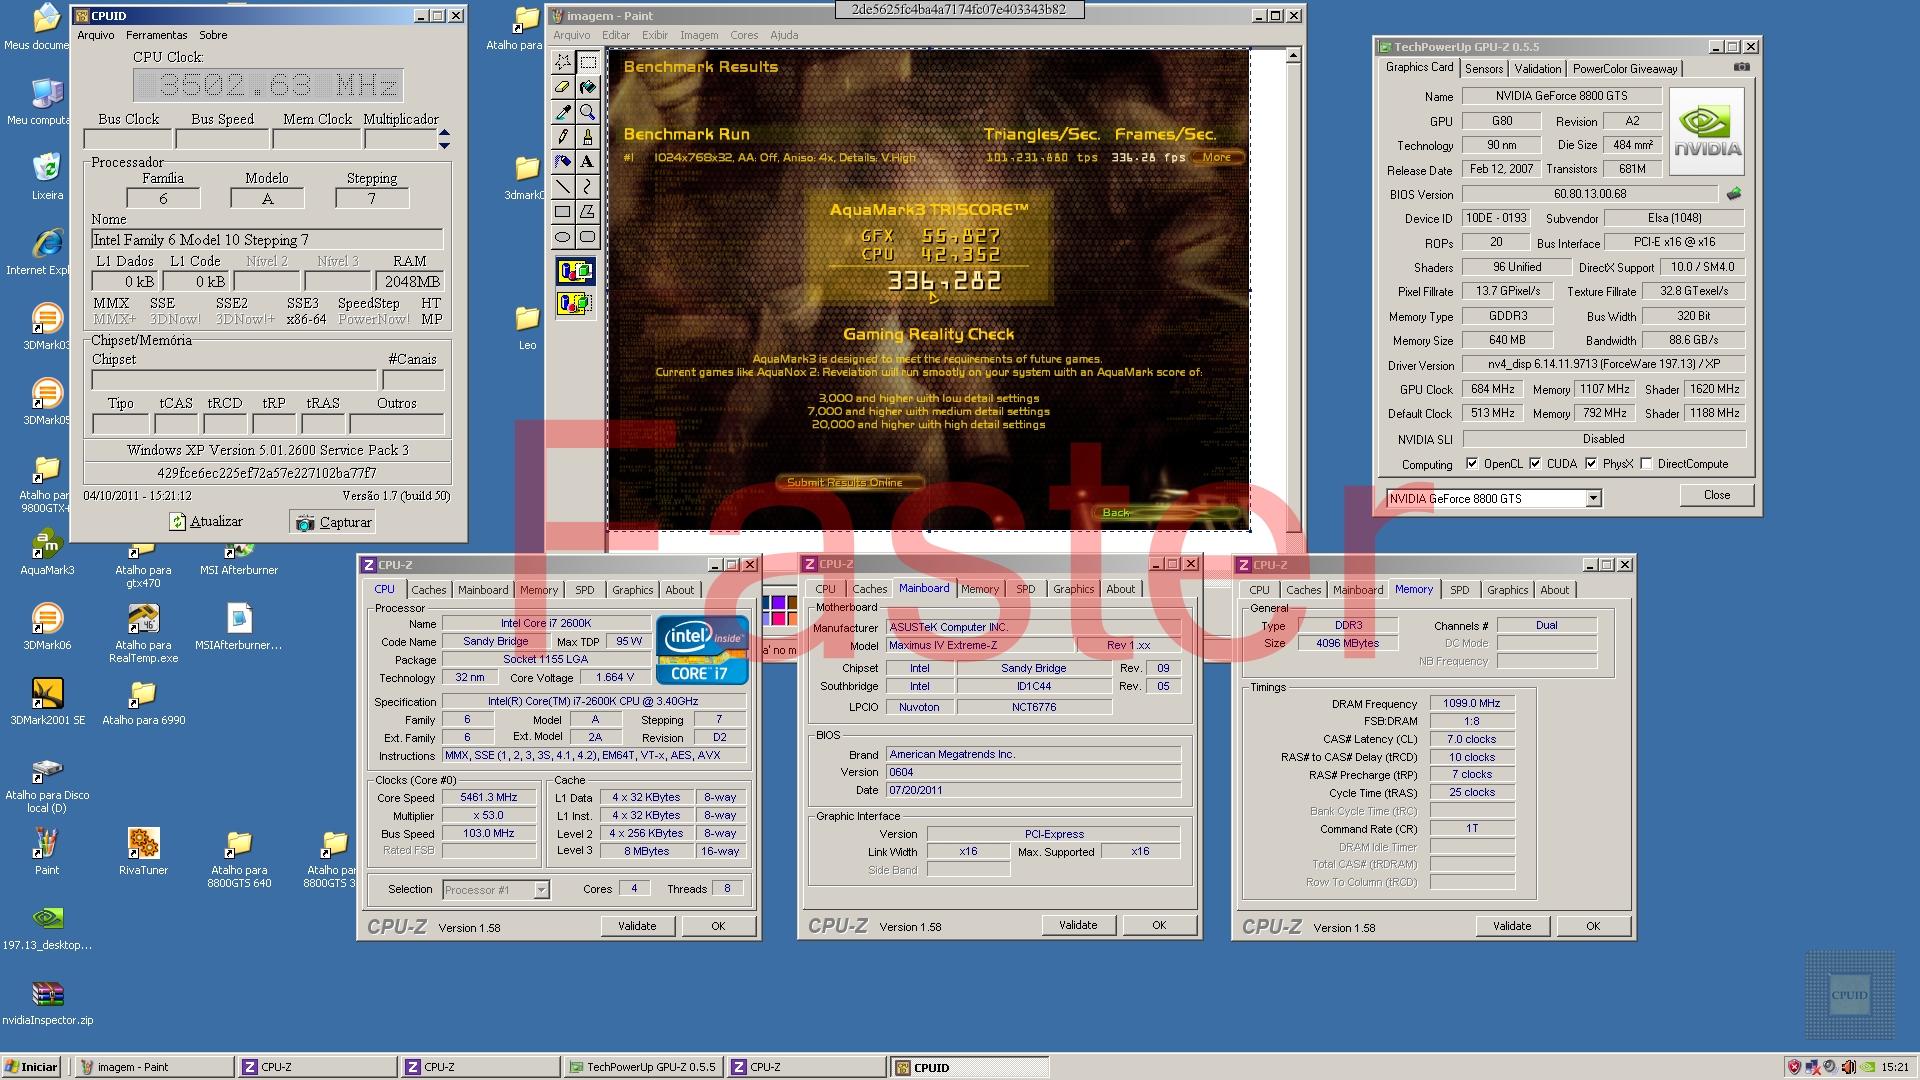Click the BIOS Version field in GPU-Z
Image resolution: width=1920 pixels, height=1080 pixels.
click(x=1590, y=194)
